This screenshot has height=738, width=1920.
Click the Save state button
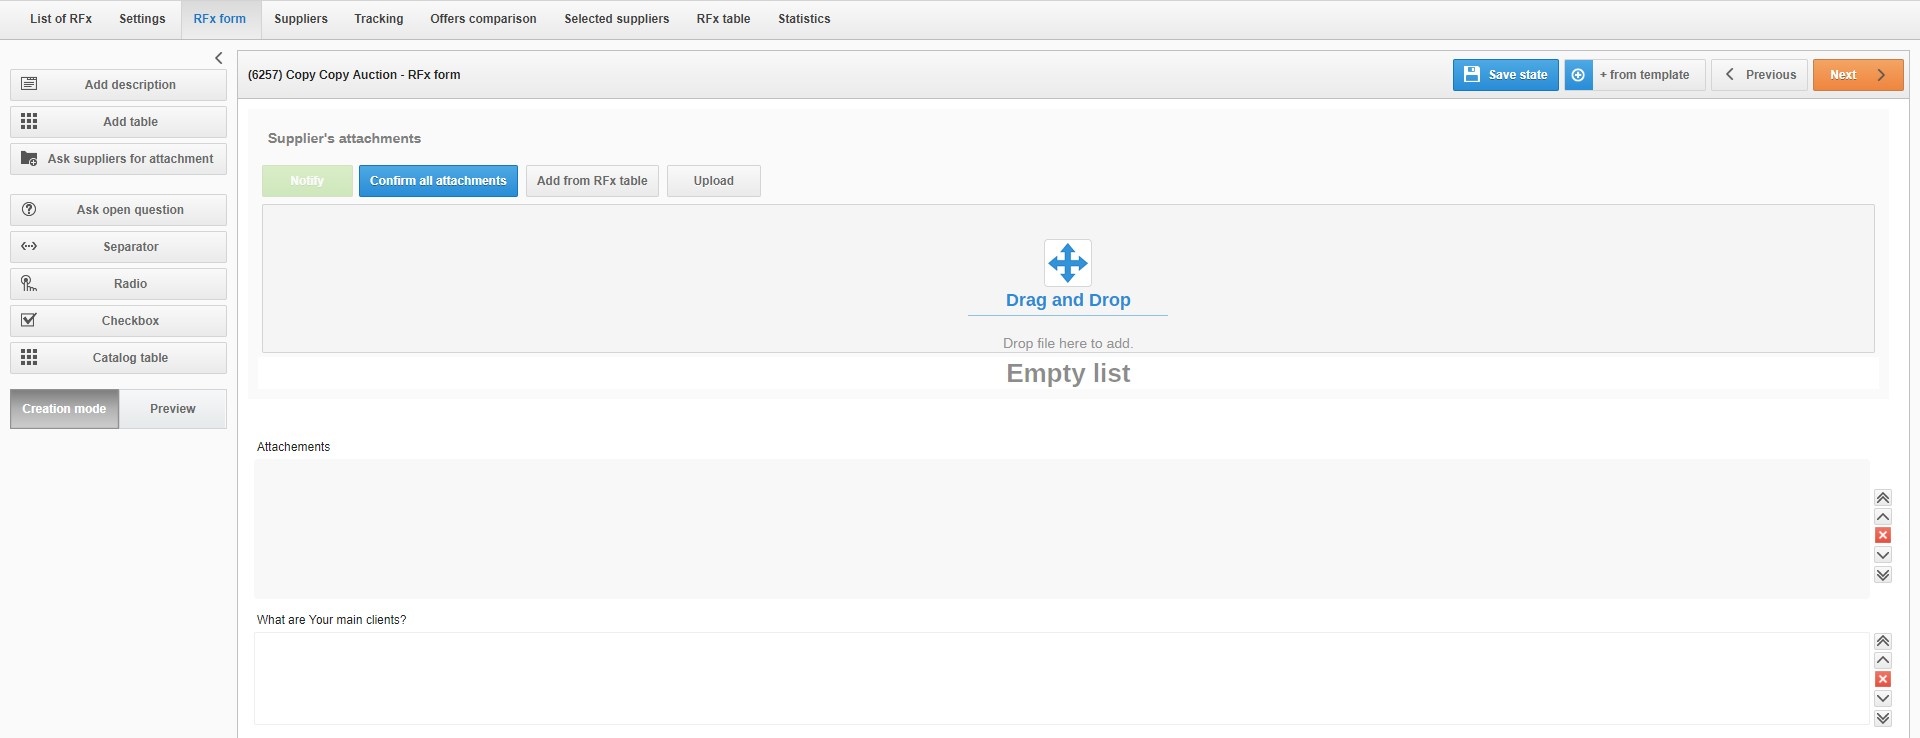tap(1505, 75)
